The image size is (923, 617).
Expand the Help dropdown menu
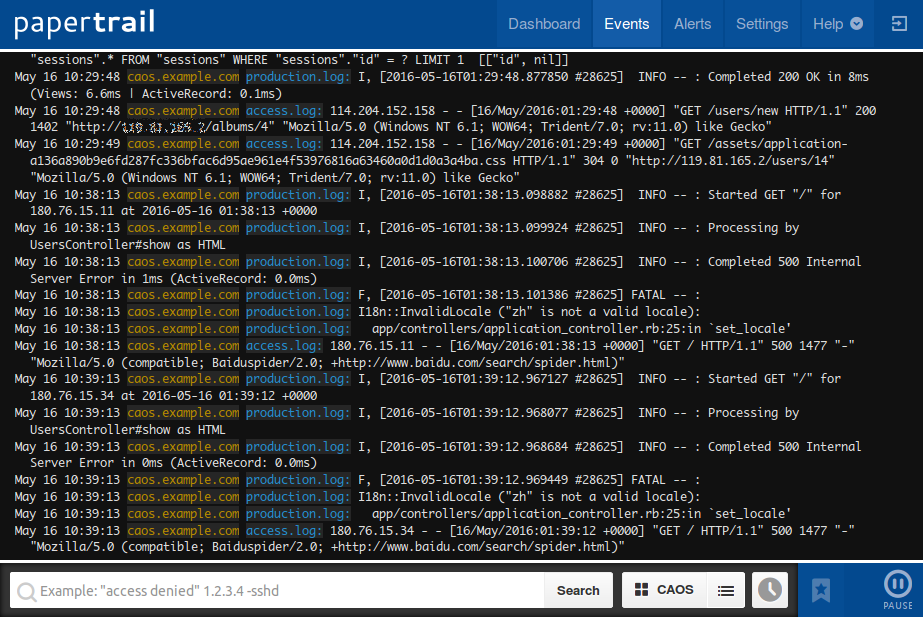837,24
